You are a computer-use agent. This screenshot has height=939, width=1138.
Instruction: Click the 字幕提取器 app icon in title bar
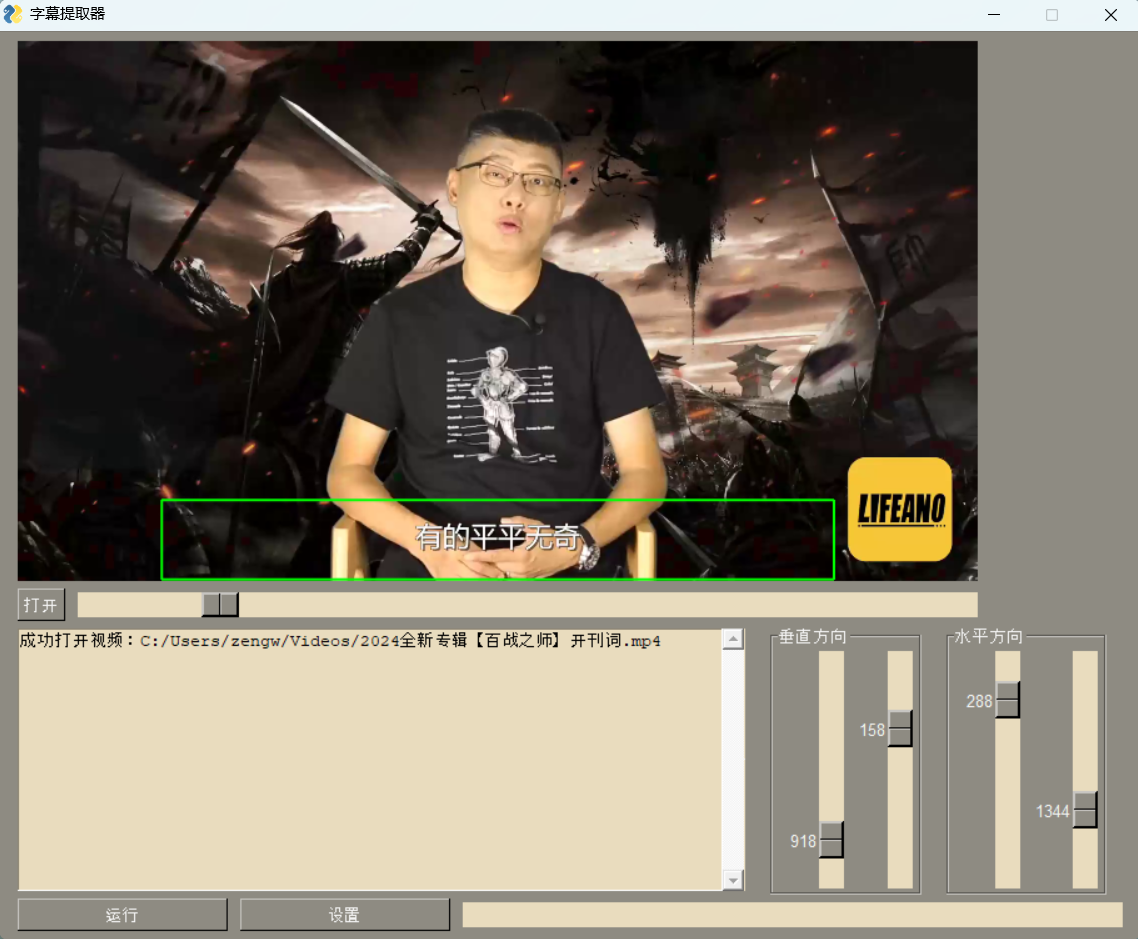click(x=13, y=14)
